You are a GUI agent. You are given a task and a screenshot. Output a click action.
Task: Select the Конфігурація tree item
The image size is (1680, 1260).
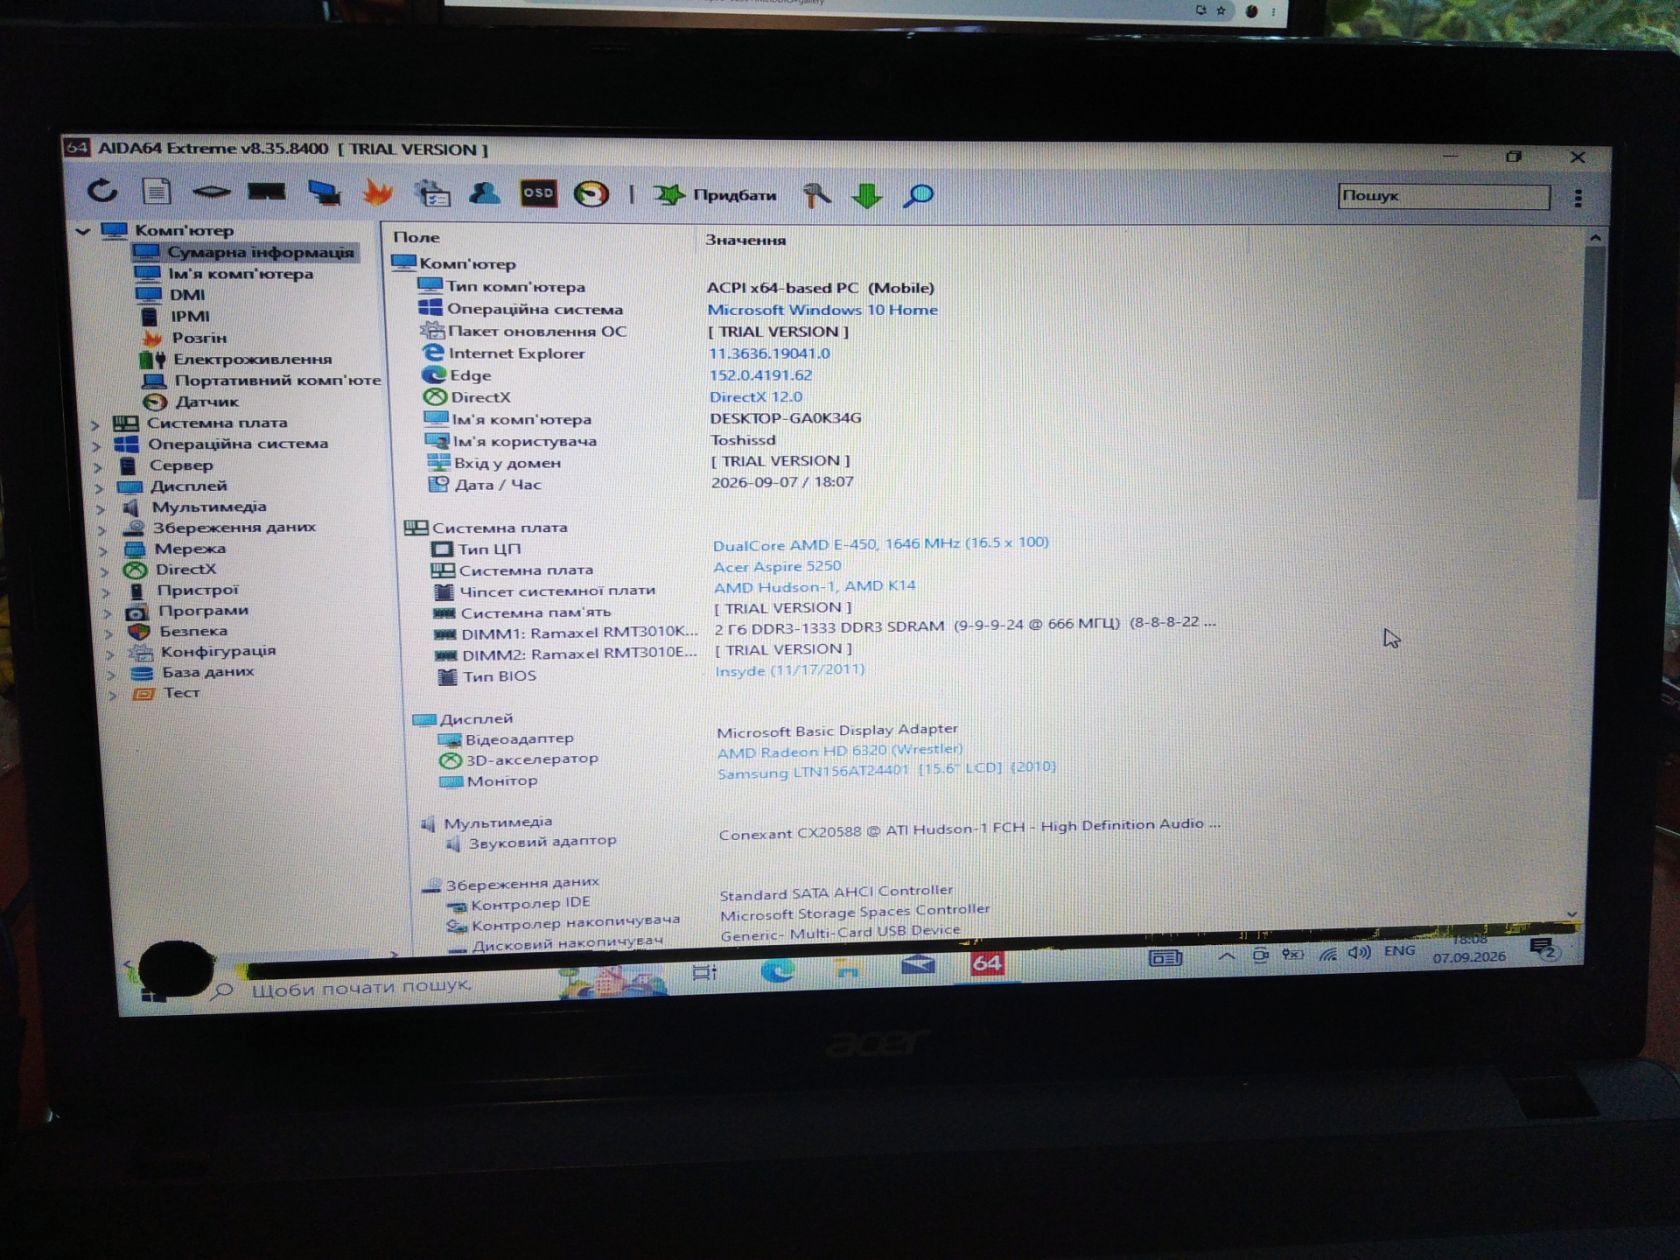click(x=203, y=651)
